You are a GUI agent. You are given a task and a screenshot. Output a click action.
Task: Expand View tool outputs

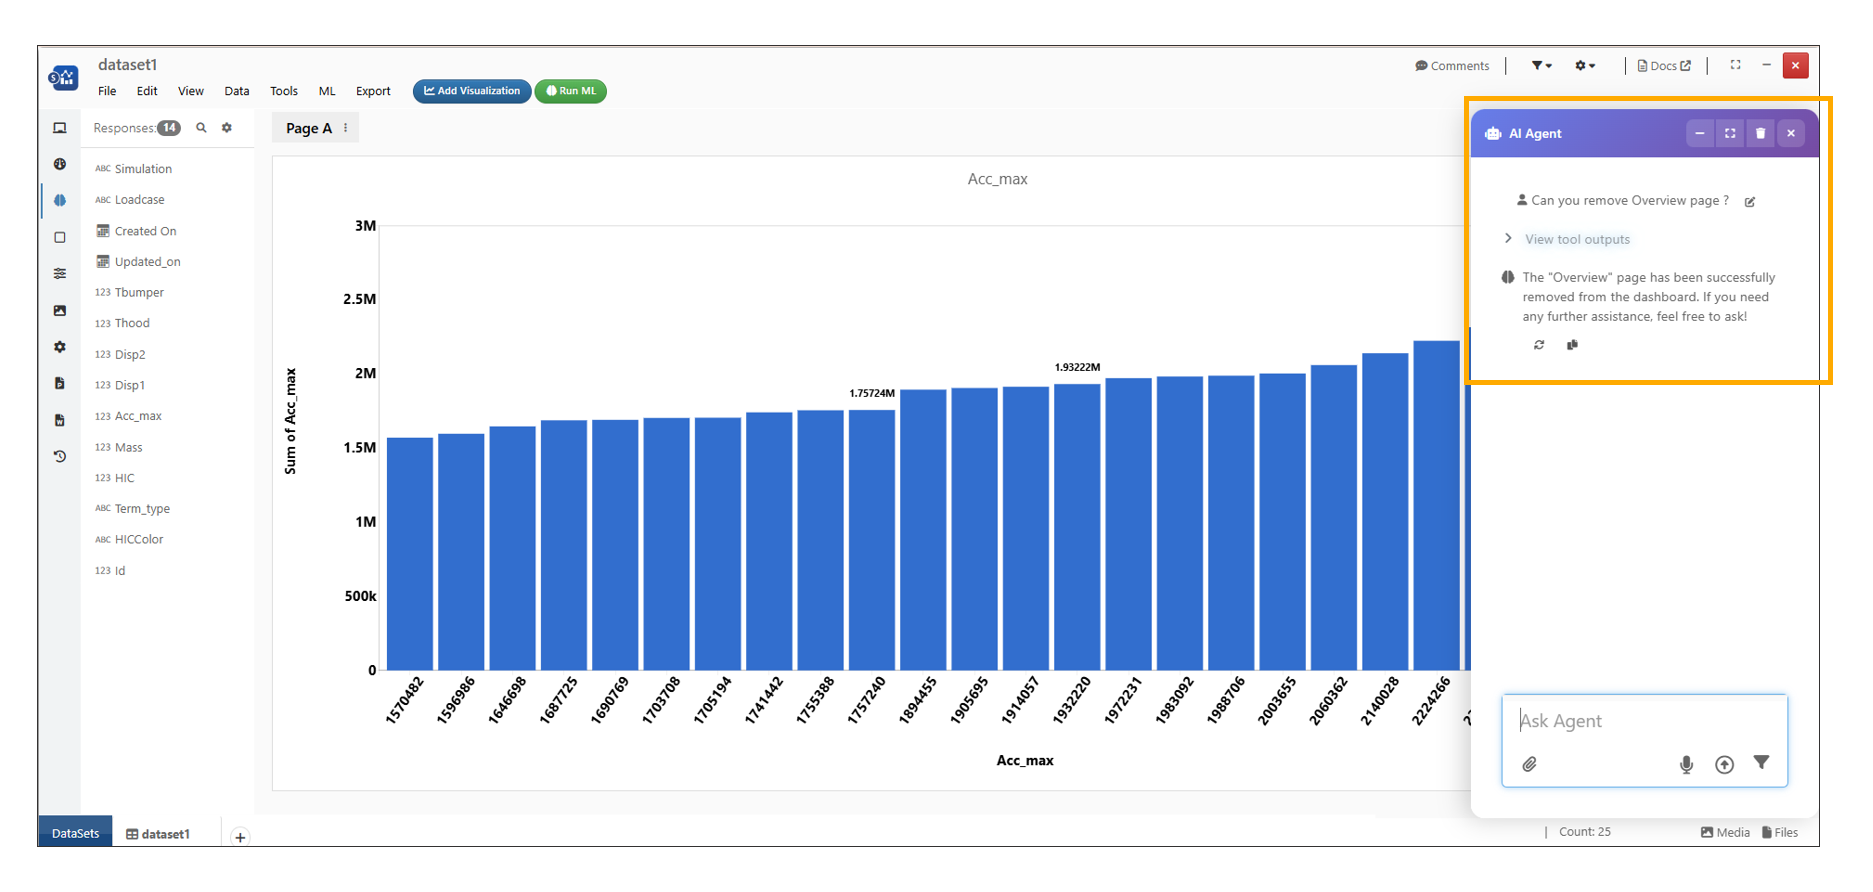tap(1576, 240)
